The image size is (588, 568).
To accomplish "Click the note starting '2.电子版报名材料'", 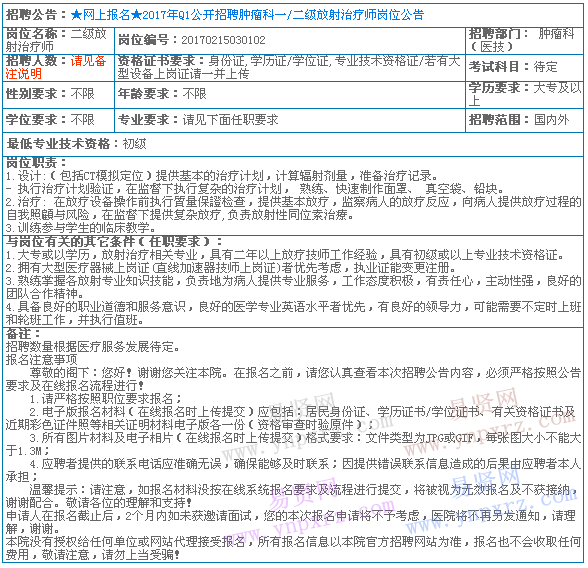I will [291, 418].
